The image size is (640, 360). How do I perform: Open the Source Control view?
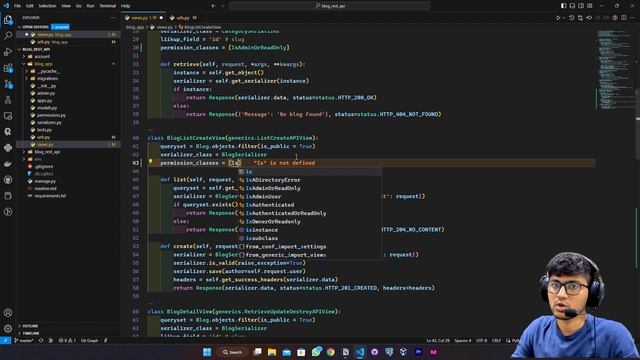(x=8, y=84)
